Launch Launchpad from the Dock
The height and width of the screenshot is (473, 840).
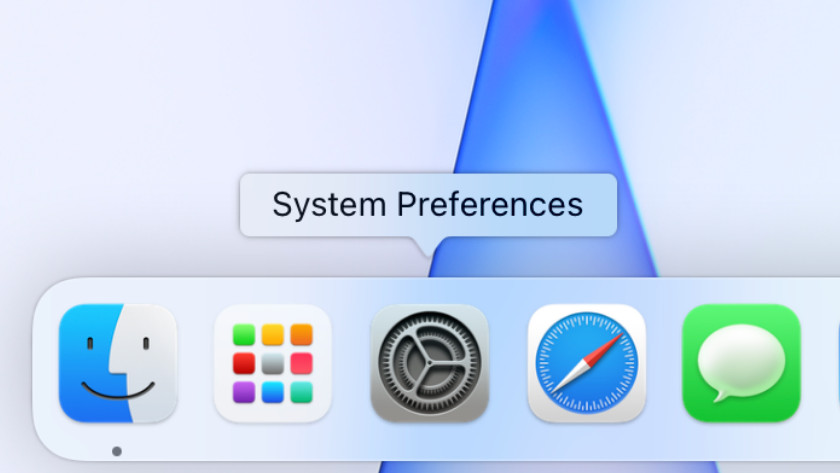point(273,363)
